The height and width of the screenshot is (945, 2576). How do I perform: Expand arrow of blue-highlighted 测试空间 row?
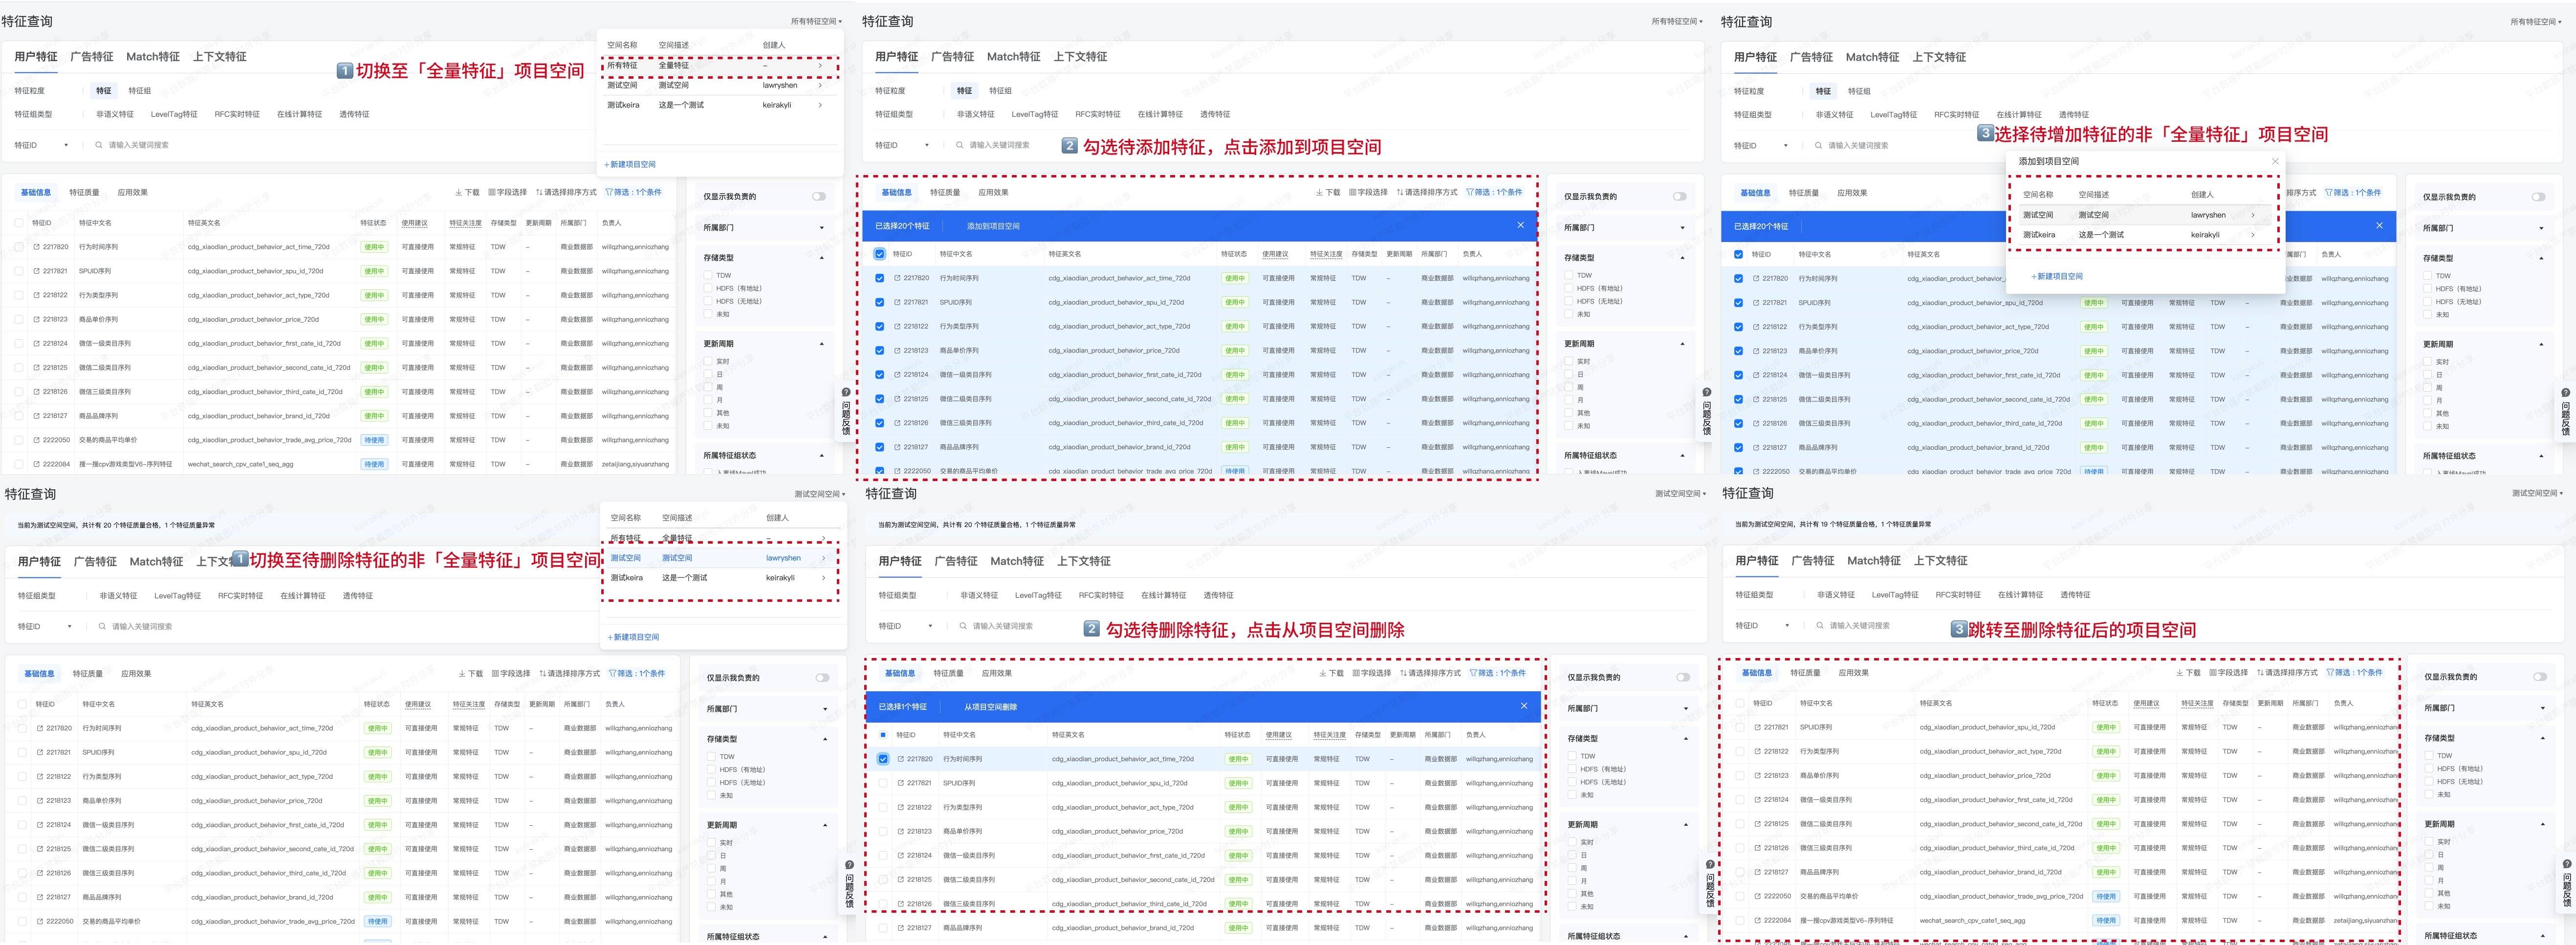pyautogui.click(x=823, y=558)
